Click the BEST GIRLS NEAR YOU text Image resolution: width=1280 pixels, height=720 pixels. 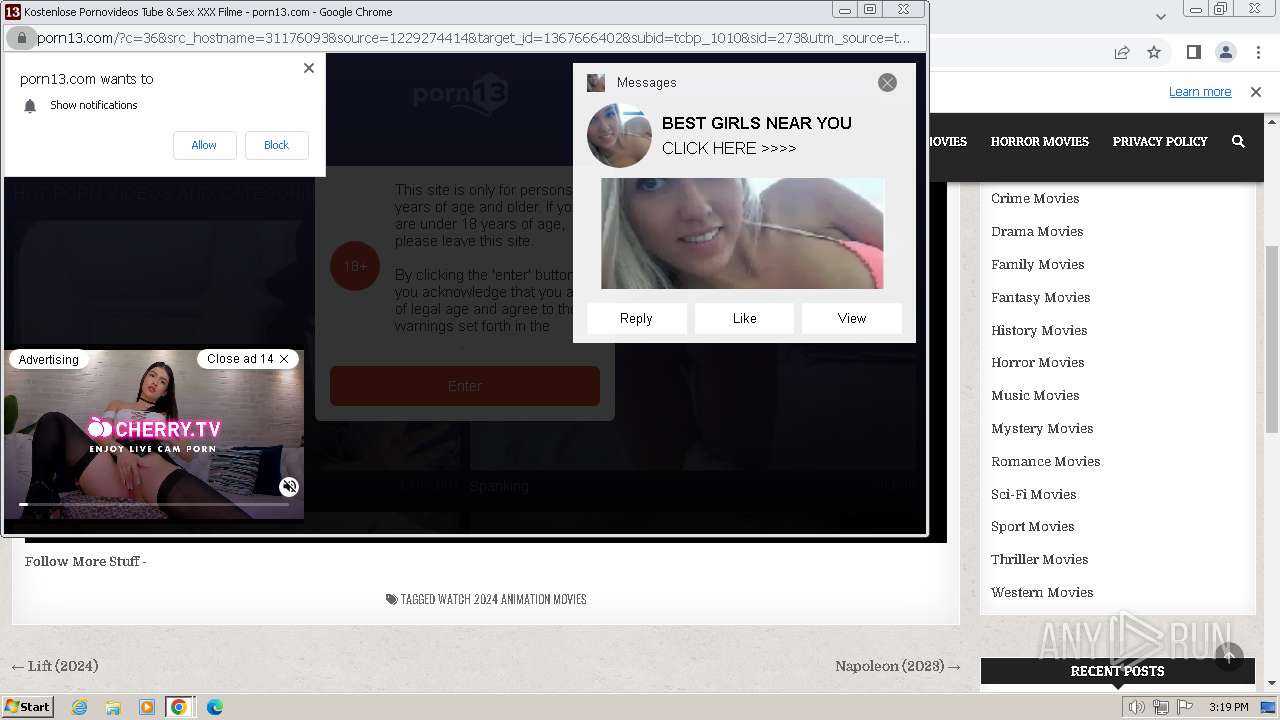tap(757, 123)
